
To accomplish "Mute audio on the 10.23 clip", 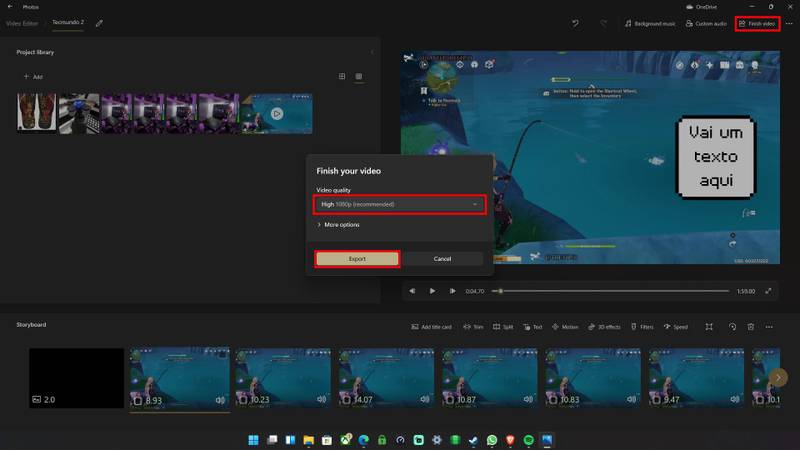I will click(x=321, y=399).
